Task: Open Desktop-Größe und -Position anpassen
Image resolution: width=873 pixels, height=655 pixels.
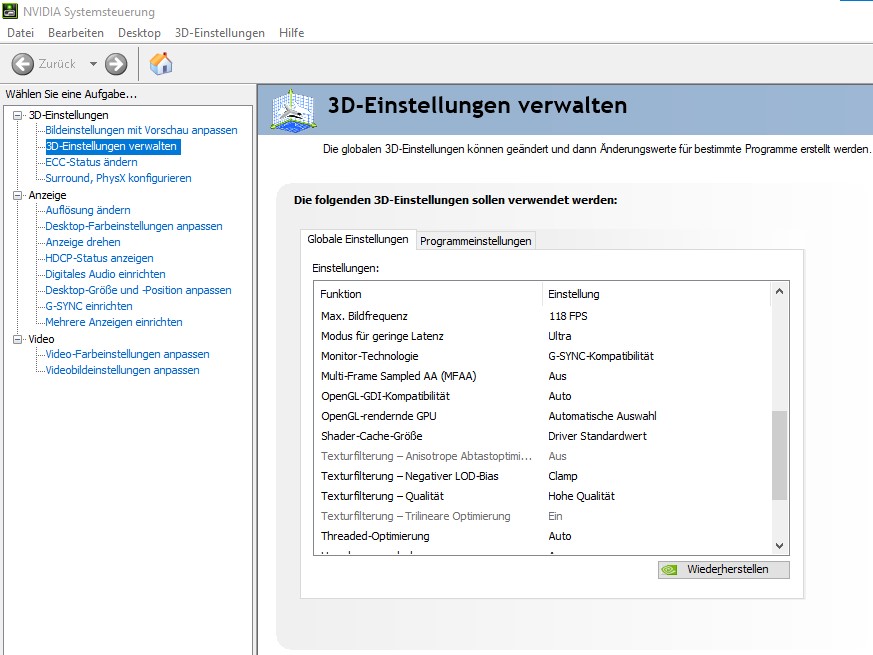Action: coord(138,291)
